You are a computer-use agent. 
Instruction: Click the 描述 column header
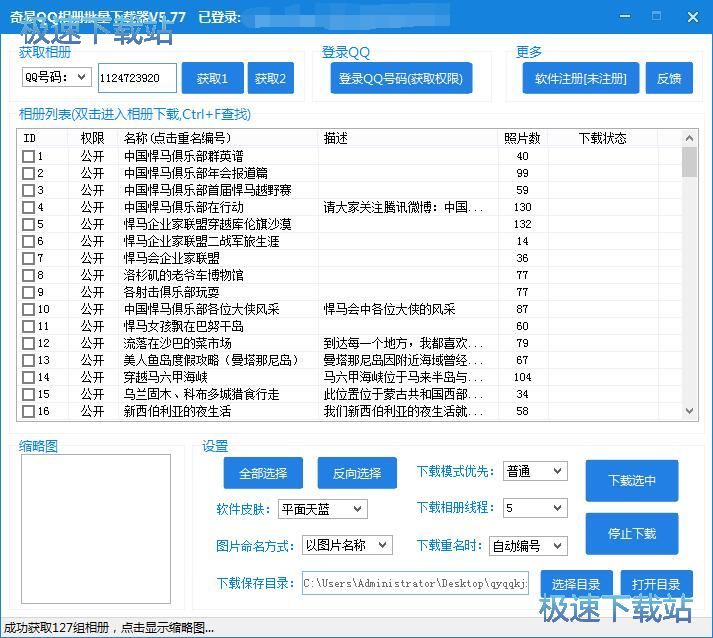(408, 138)
